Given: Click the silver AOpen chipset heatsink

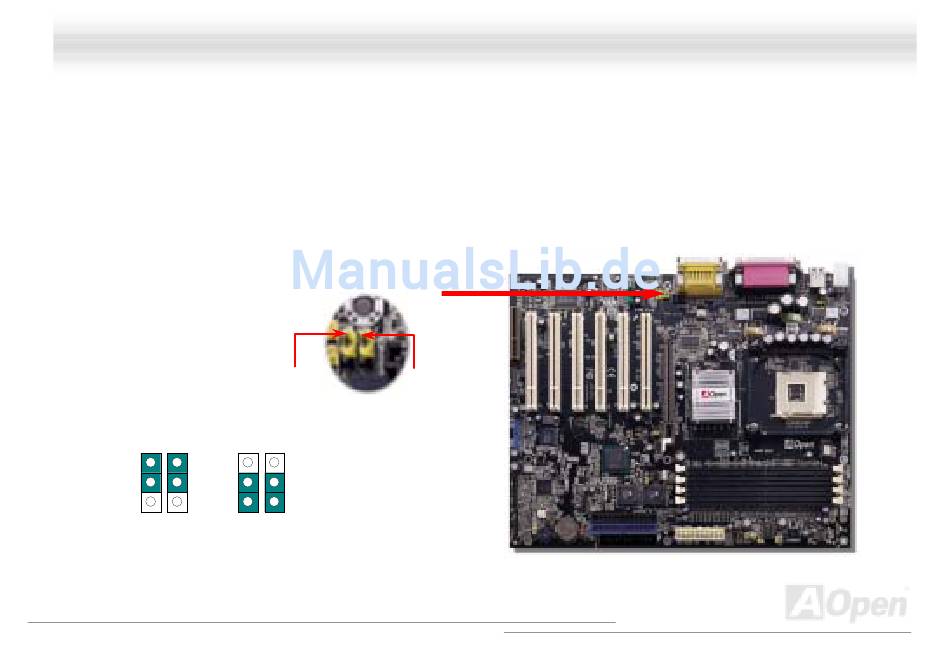Looking at the screenshot, I should (x=713, y=395).
